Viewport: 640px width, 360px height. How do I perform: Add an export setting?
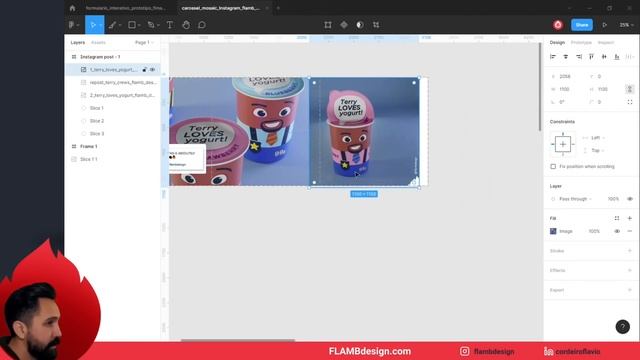[x=630, y=290]
